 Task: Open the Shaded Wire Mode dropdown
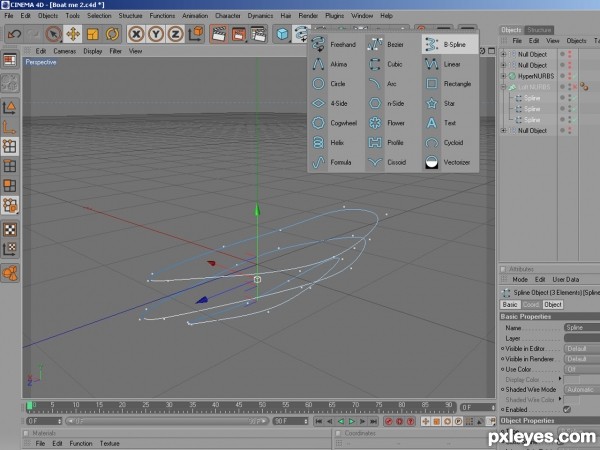click(x=582, y=390)
